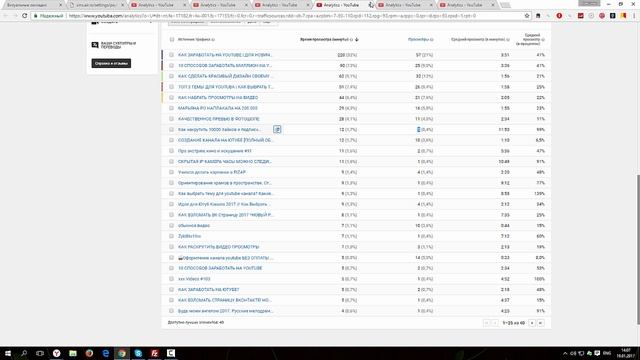Open Microsoft Edge from the taskbar
This screenshot has width=640, height=360.
[106, 353]
